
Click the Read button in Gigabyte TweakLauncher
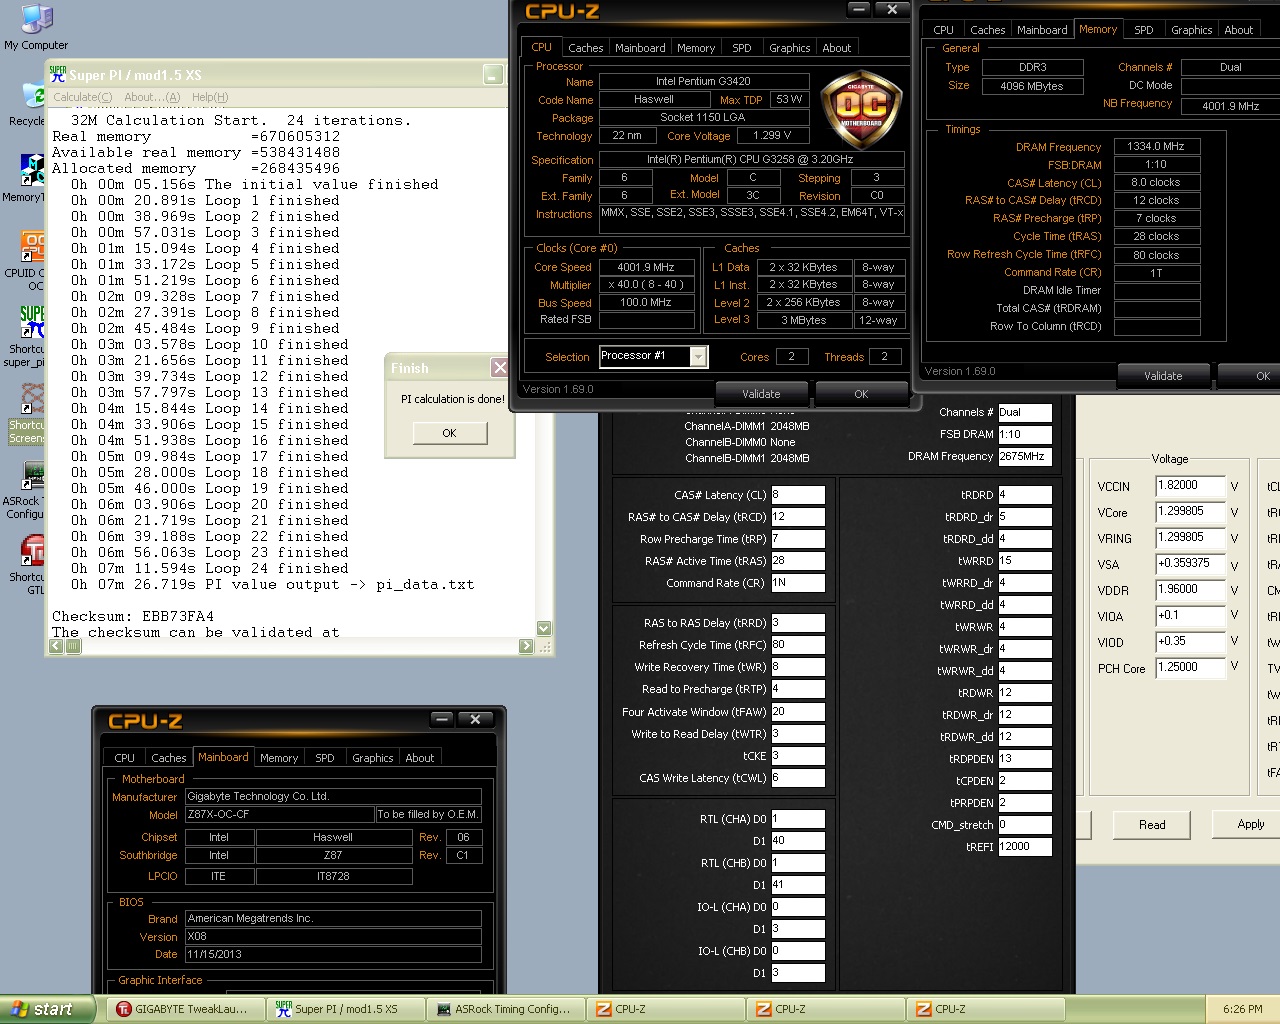[x=1152, y=825]
